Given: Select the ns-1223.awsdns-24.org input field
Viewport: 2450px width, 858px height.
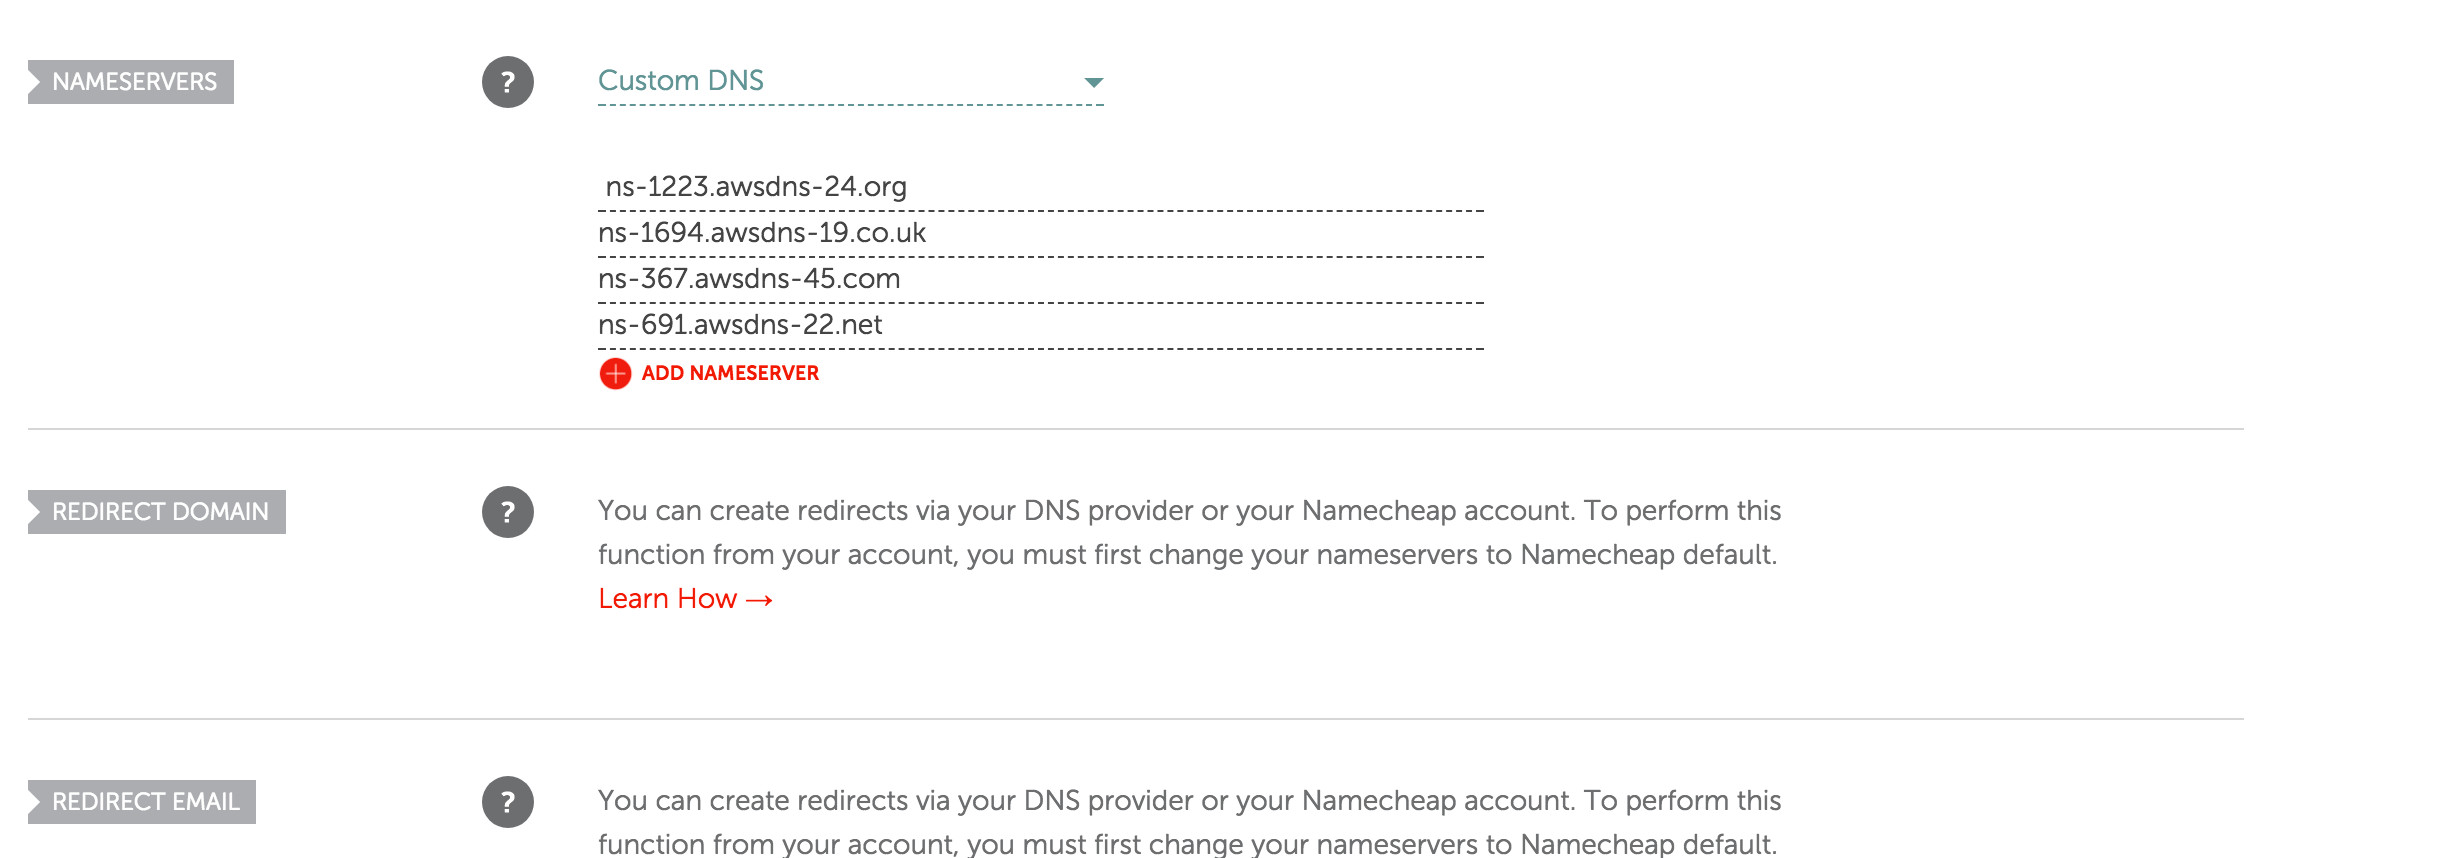Looking at the screenshot, I should tap(900, 188).
